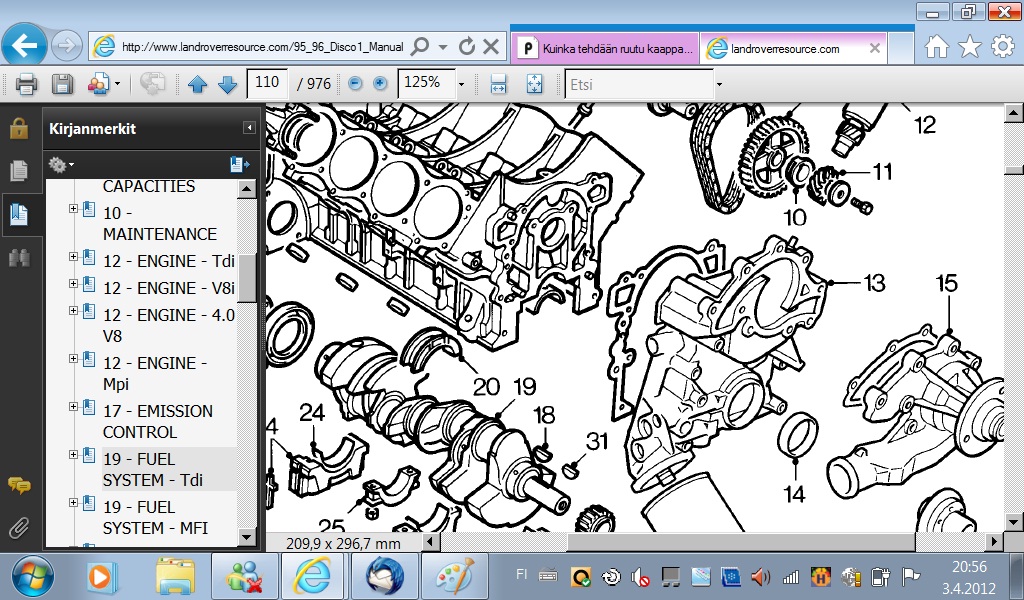1024x600 pixels.
Task: Expand the '17 - EMISSION CONTROL' bookmark
Action: click(74, 407)
